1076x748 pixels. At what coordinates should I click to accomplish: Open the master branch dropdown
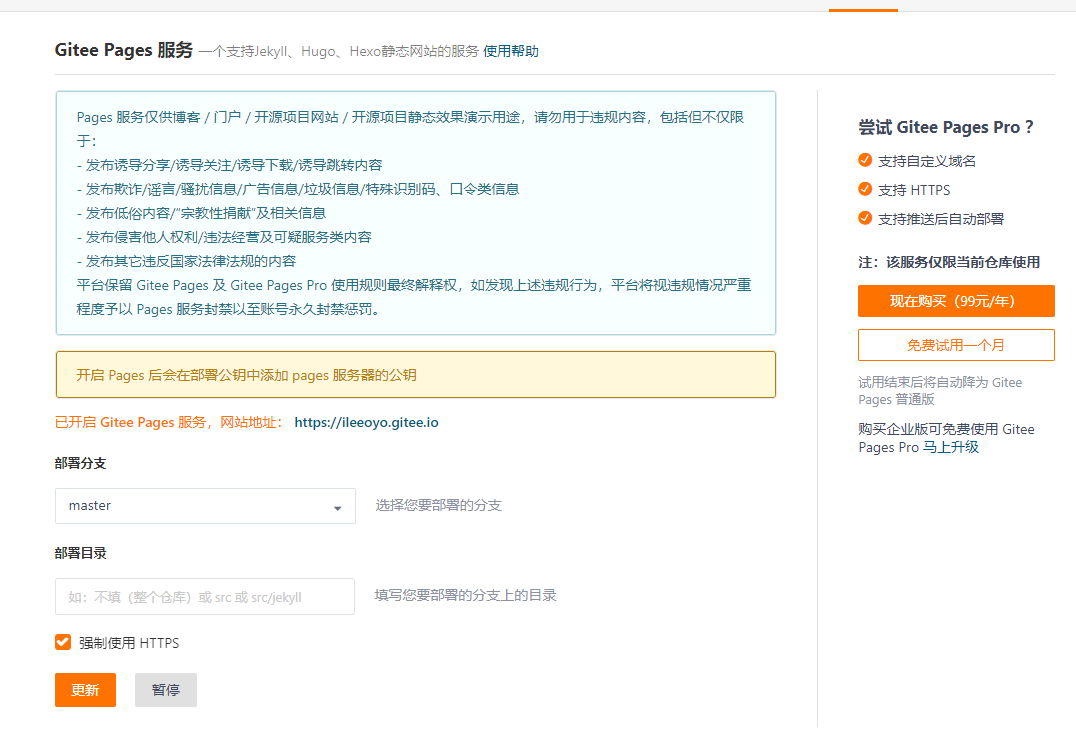click(x=205, y=506)
